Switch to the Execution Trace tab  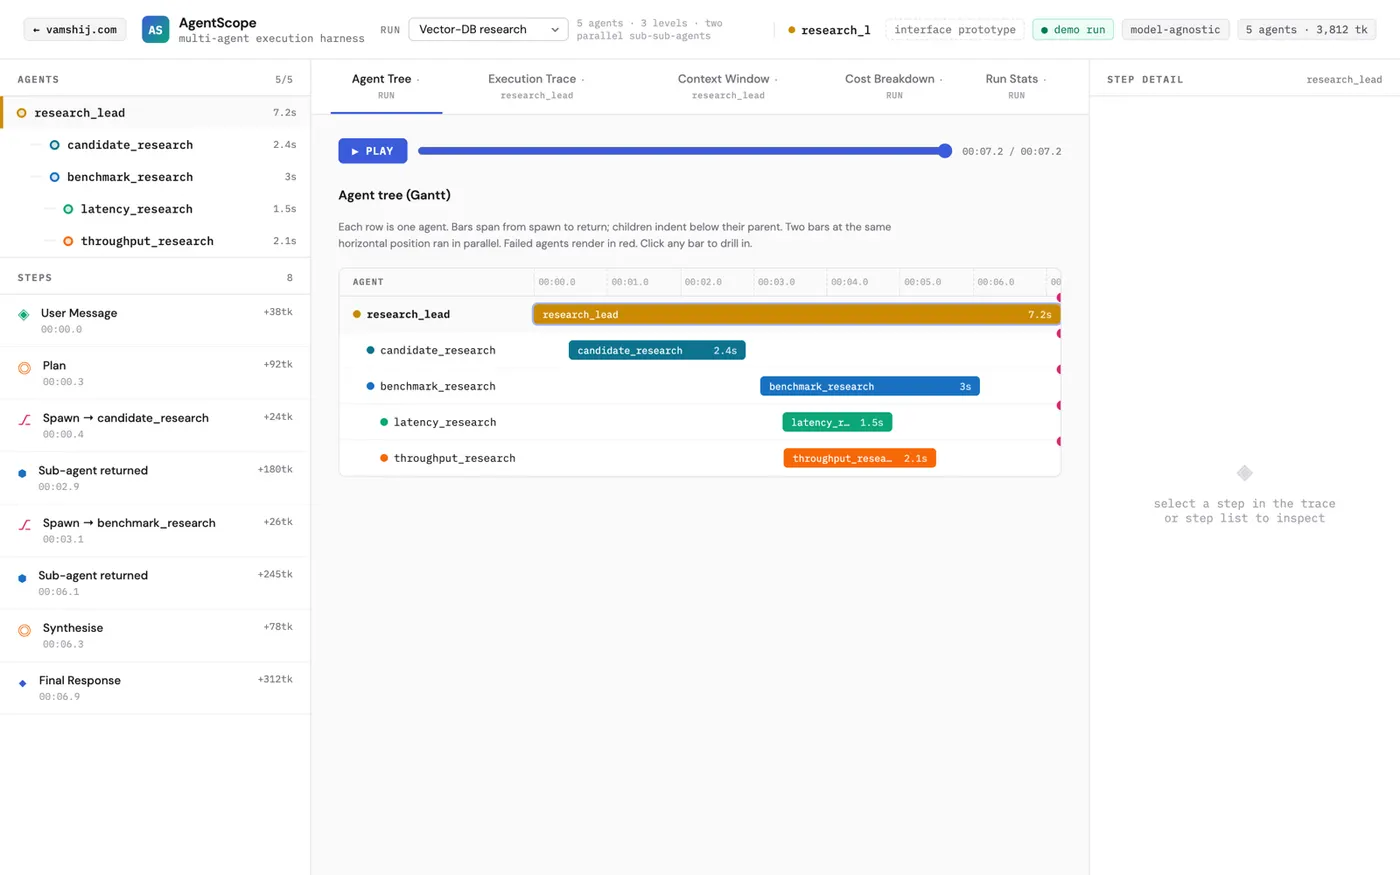click(x=536, y=86)
